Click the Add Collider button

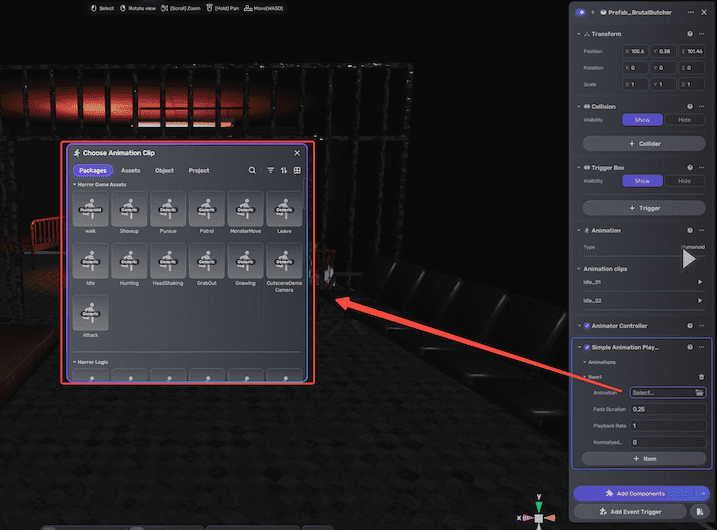(x=644, y=144)
